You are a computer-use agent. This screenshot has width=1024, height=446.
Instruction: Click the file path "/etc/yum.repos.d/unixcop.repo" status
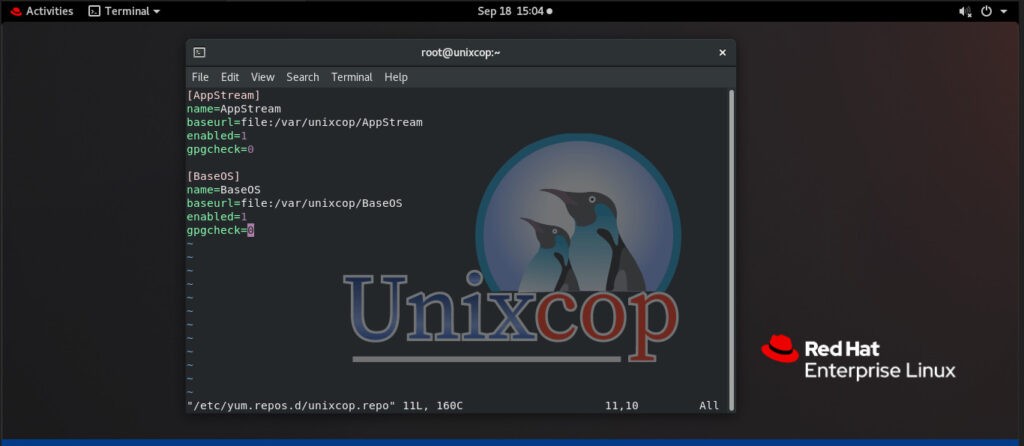(291, 406)
